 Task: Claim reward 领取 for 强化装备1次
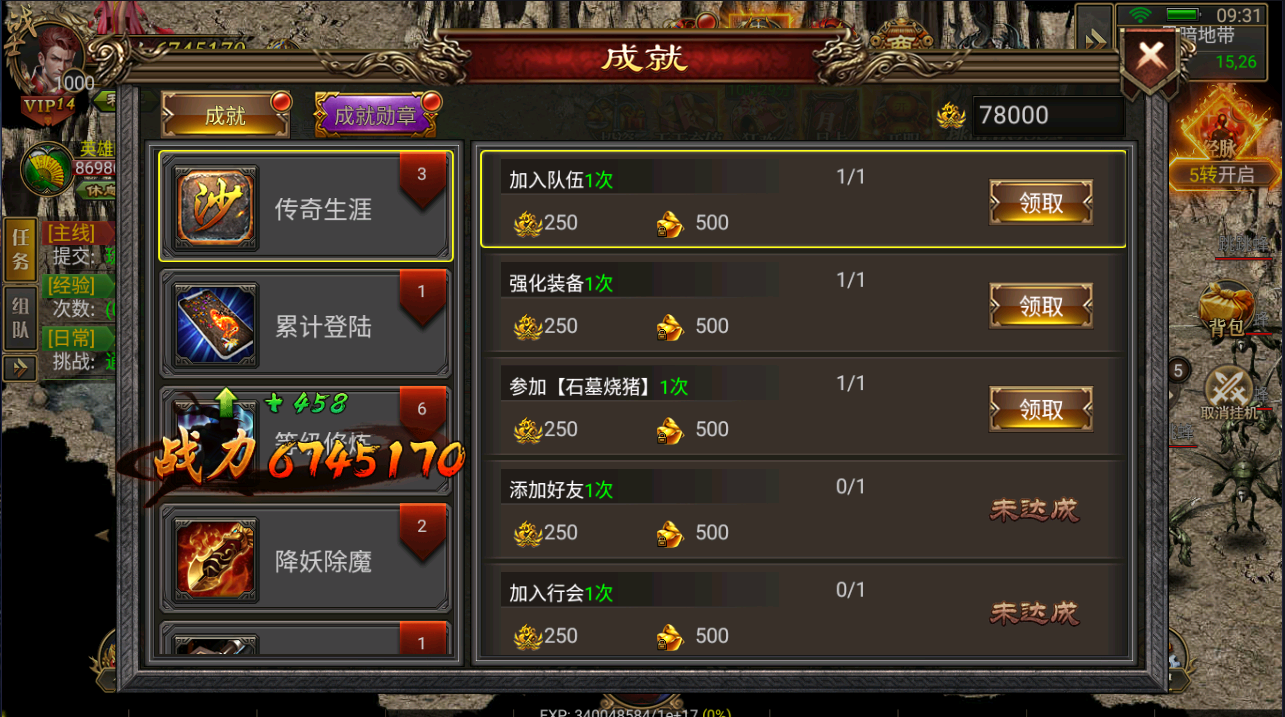click(1041, 306)
